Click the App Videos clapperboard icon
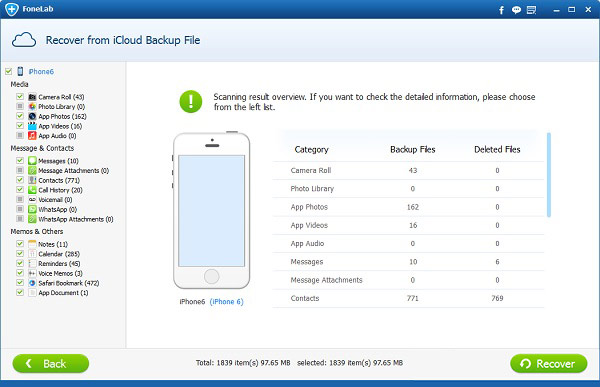 [33, 126]
